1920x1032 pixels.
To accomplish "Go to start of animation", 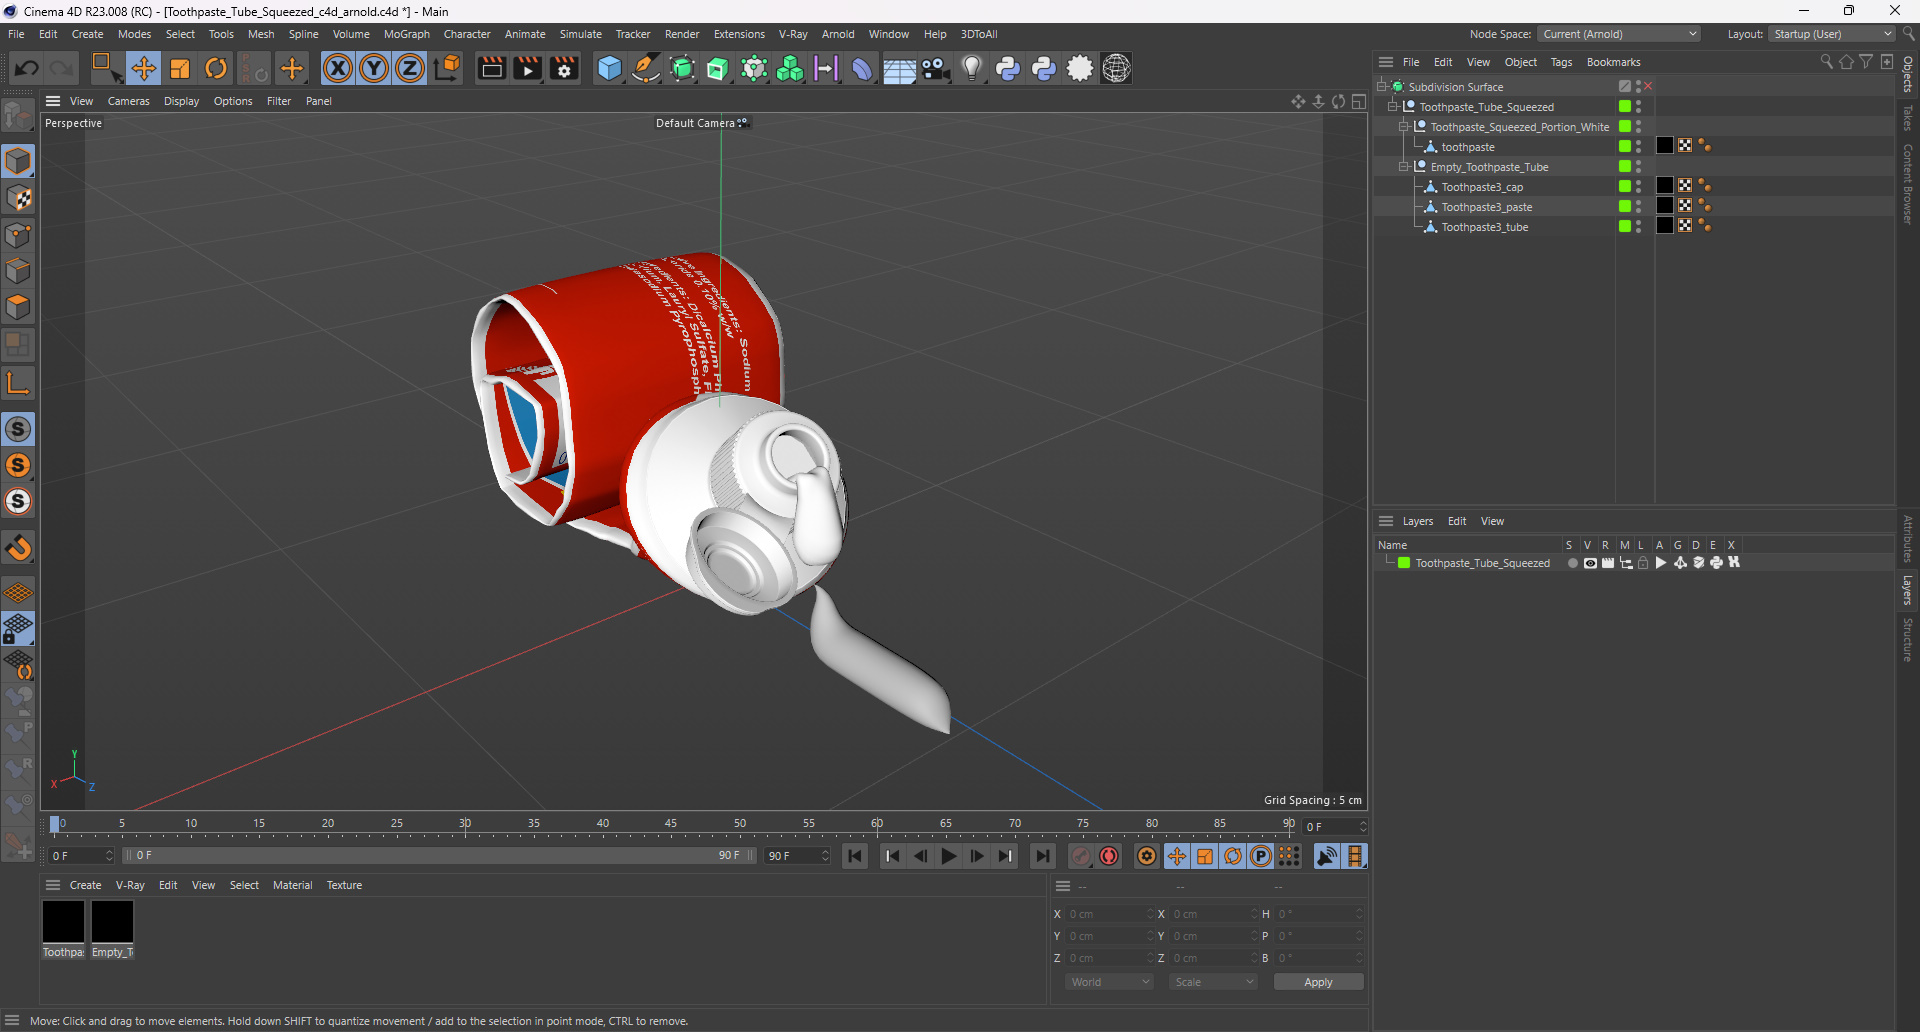I will (855, 856).
